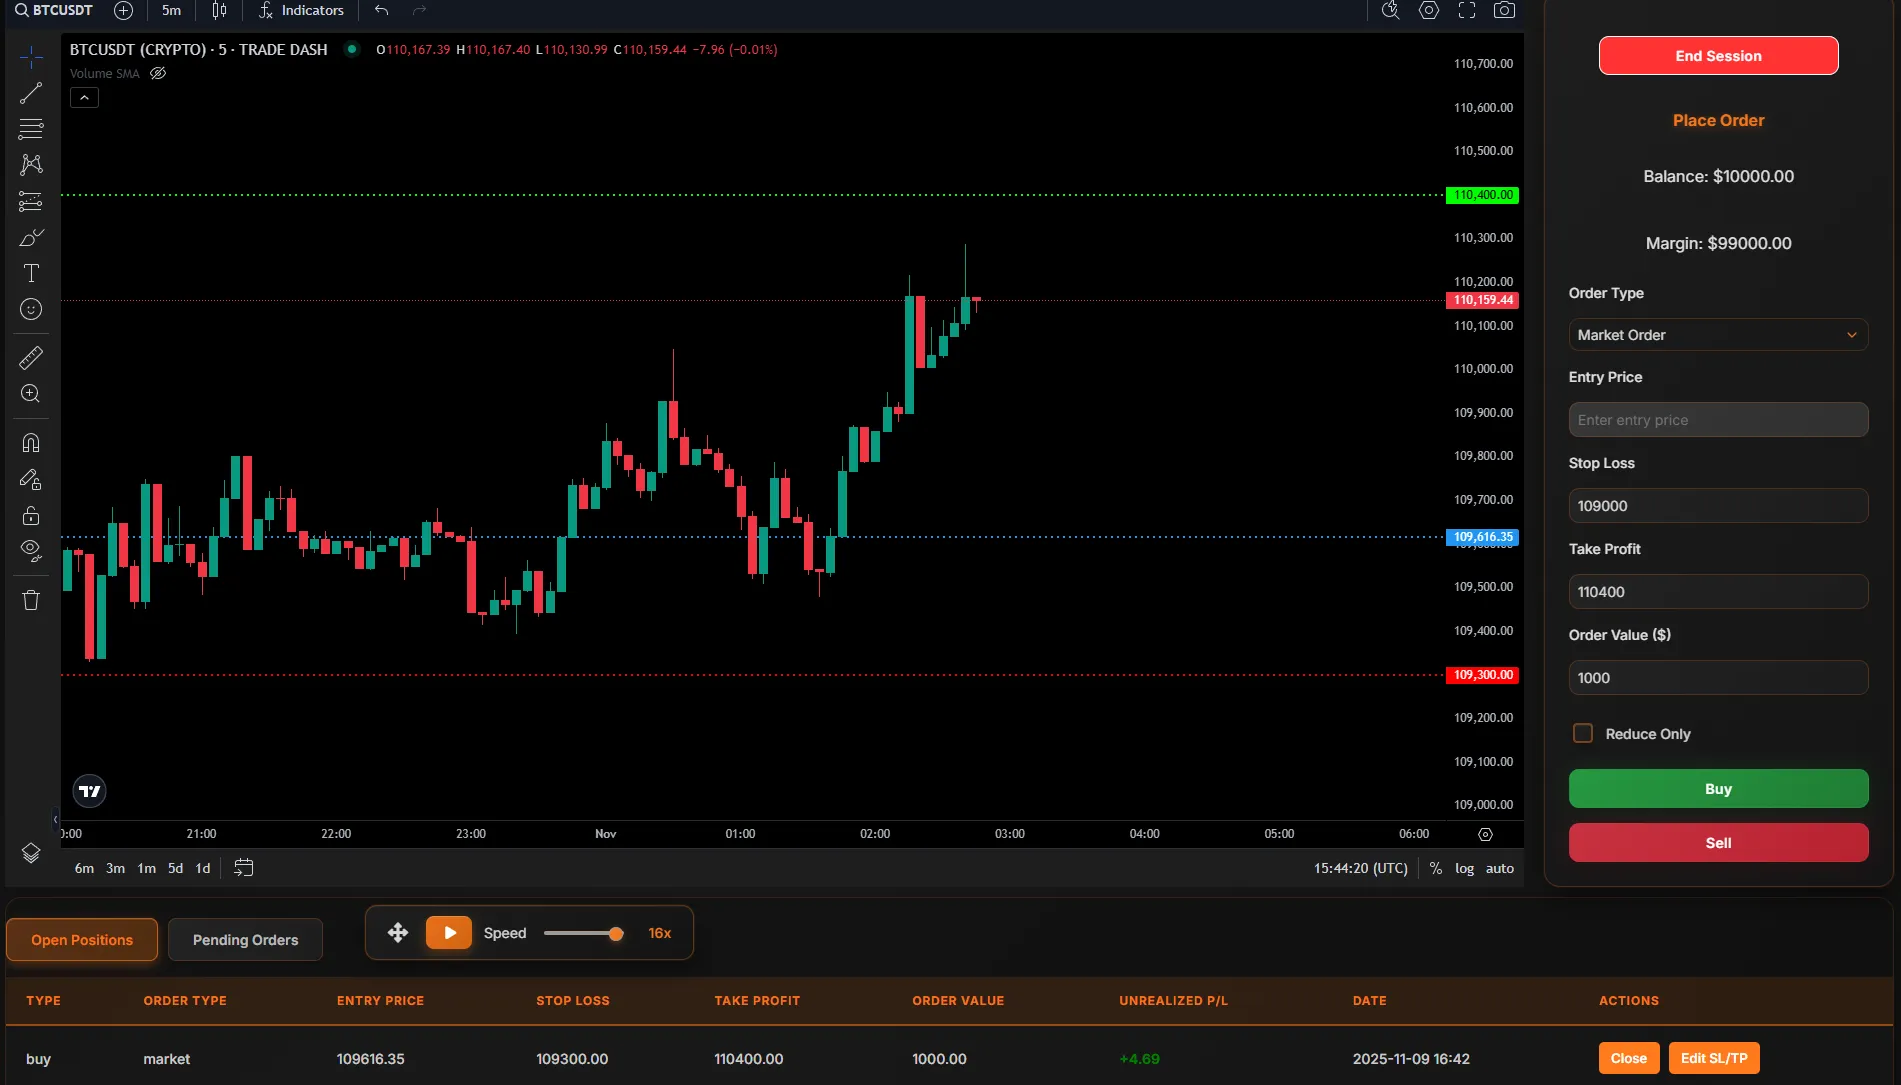Select the trend line drawing tool
1901x1085 pixels.
(x=31, y=93)
